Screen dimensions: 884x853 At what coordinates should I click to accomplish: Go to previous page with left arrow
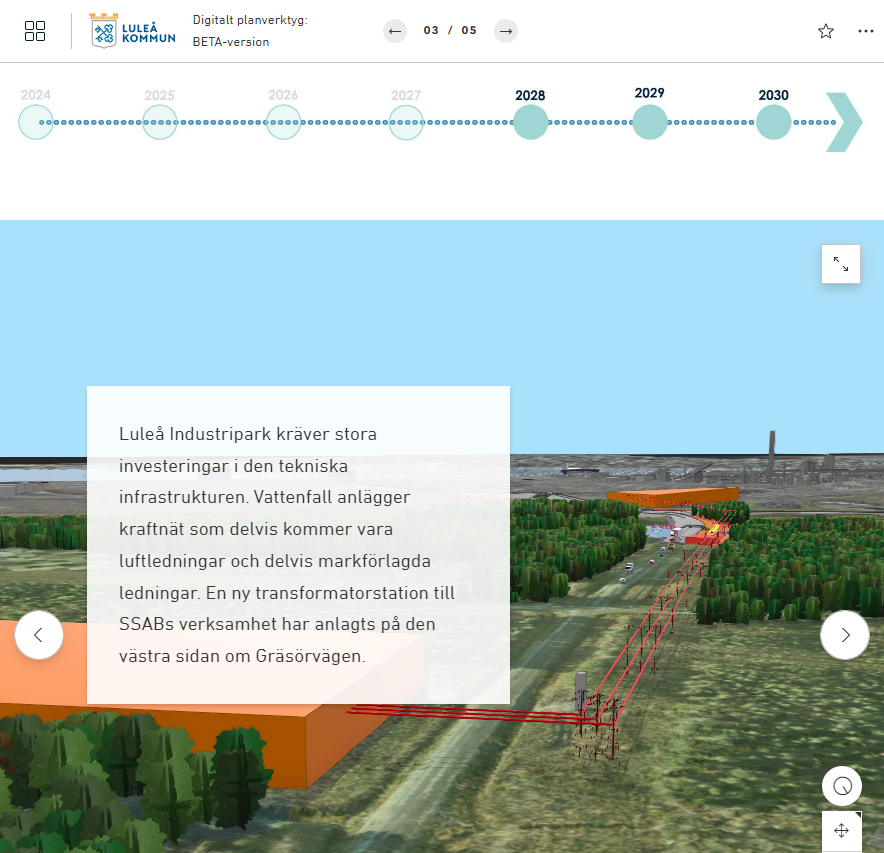coord(395,31)
